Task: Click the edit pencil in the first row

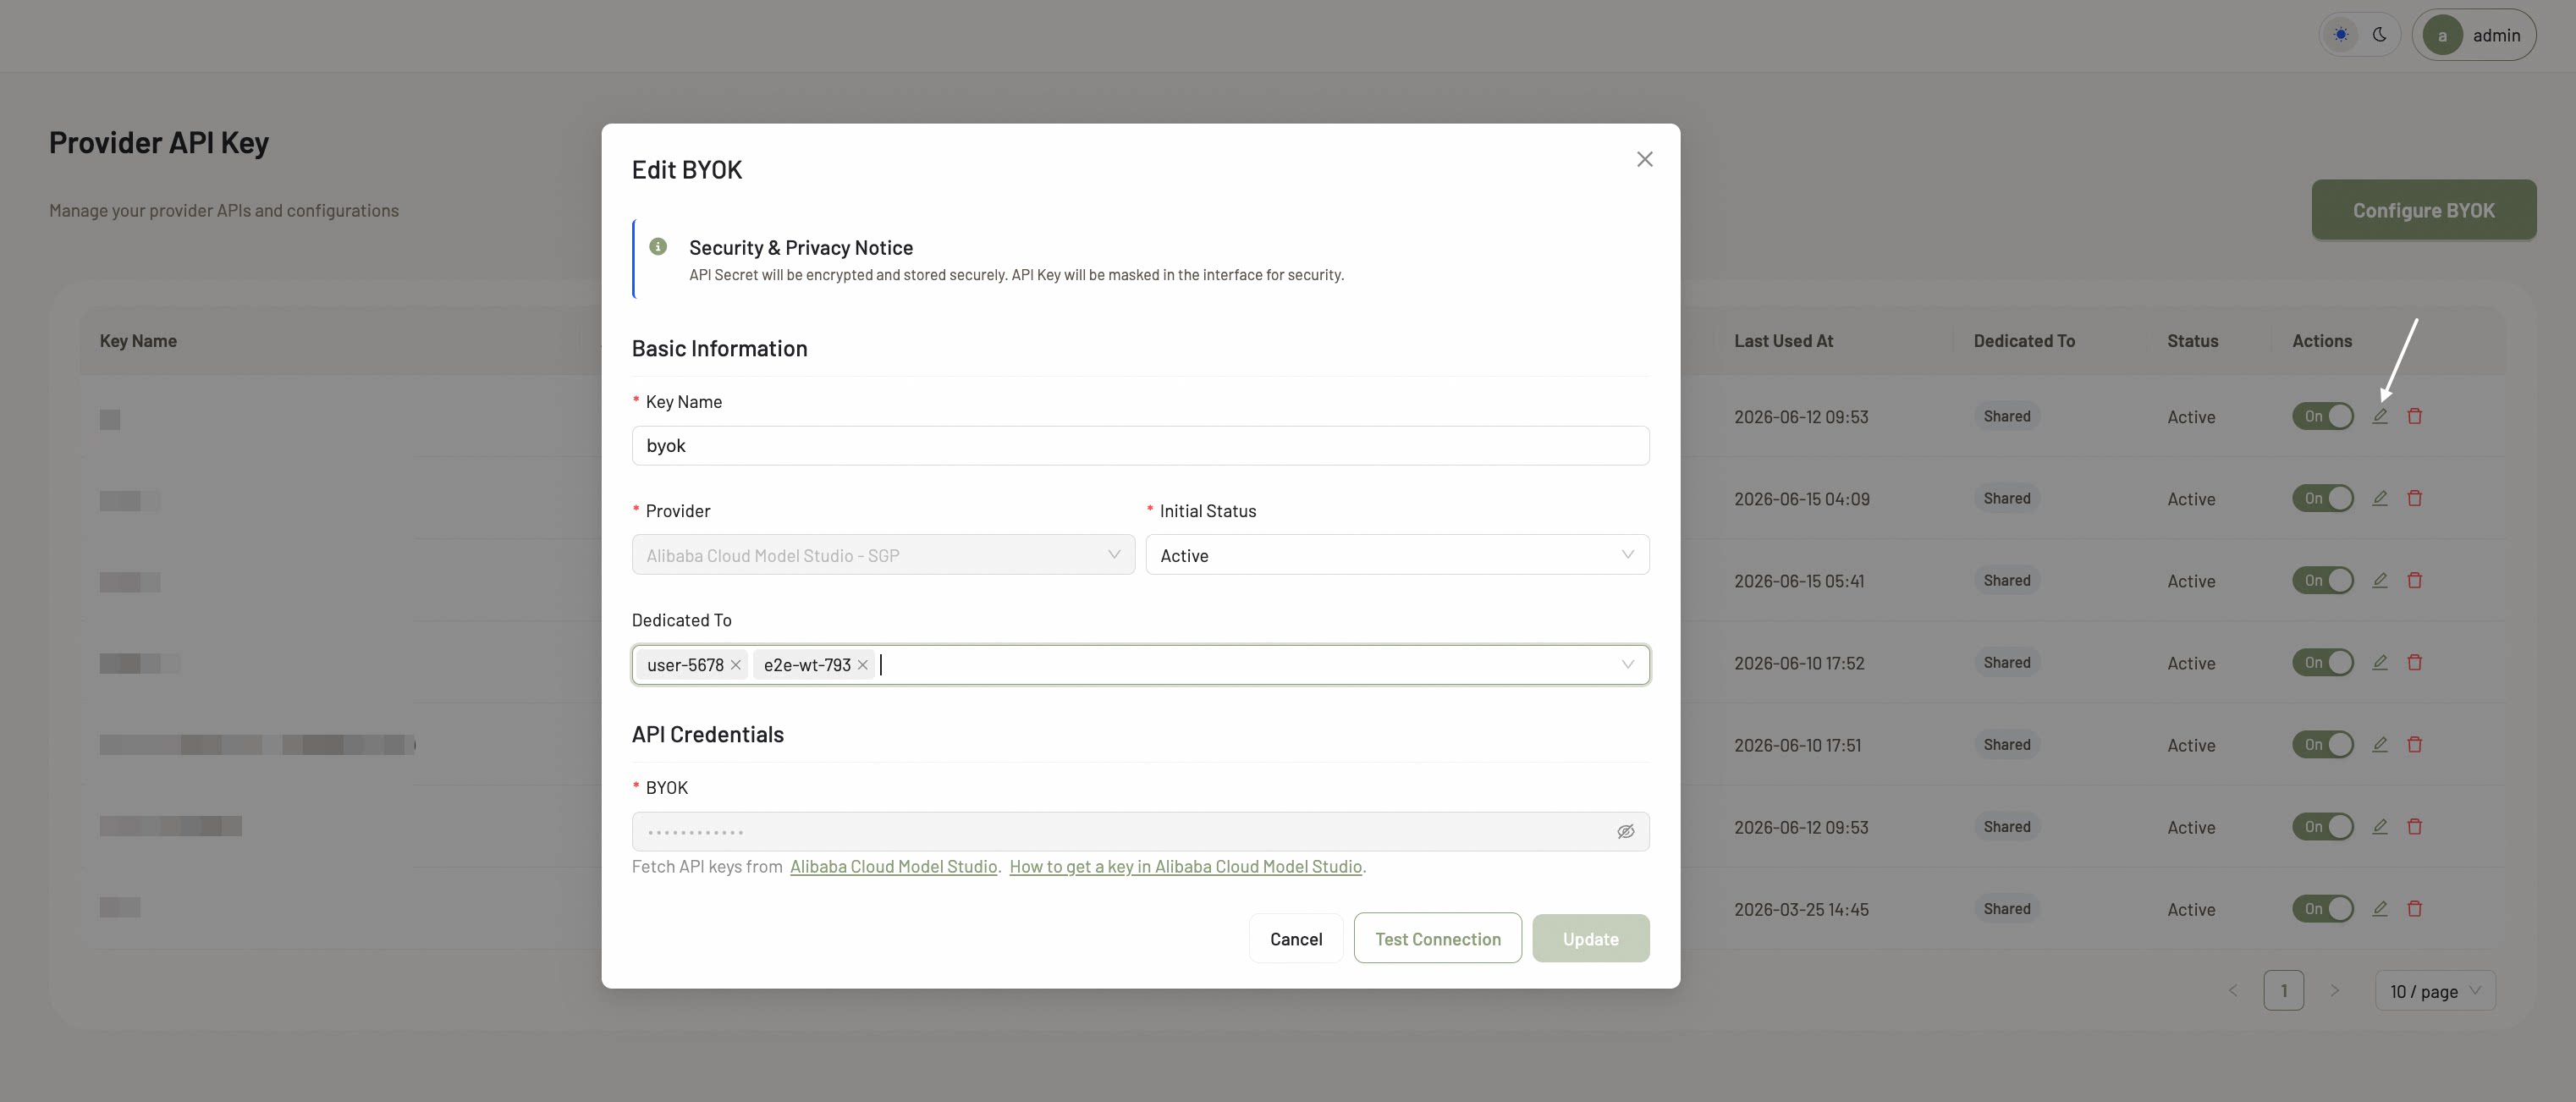Action: click(x=2380, y=416)
